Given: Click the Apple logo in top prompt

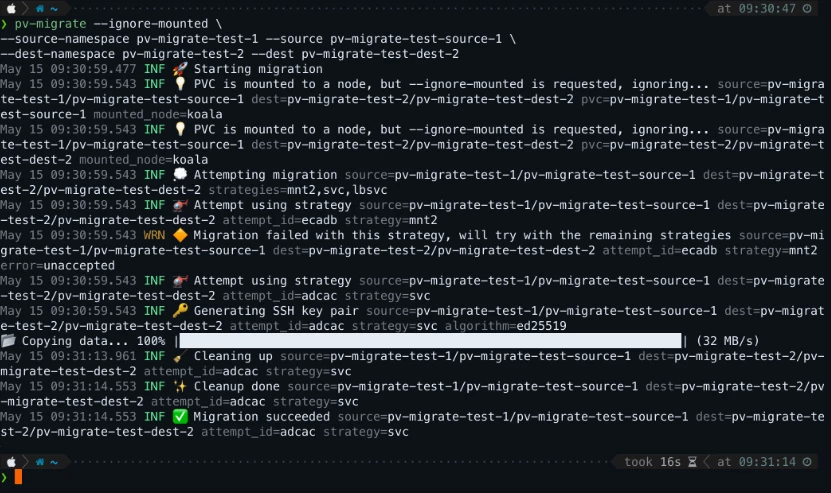Looking at the screenshot, I should pos(11,8).
